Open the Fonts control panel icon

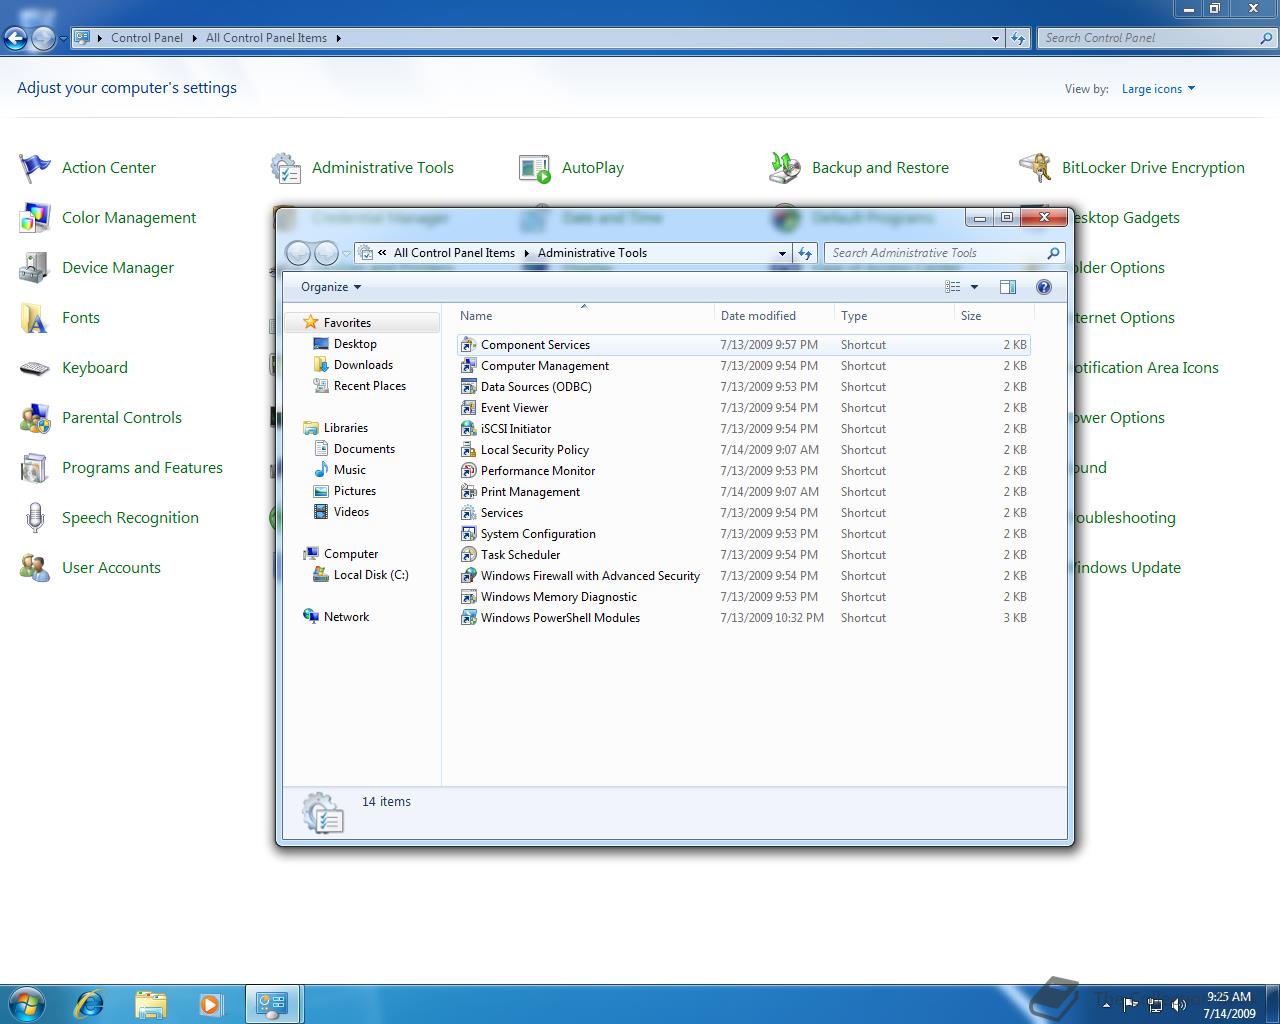point(35,318)
